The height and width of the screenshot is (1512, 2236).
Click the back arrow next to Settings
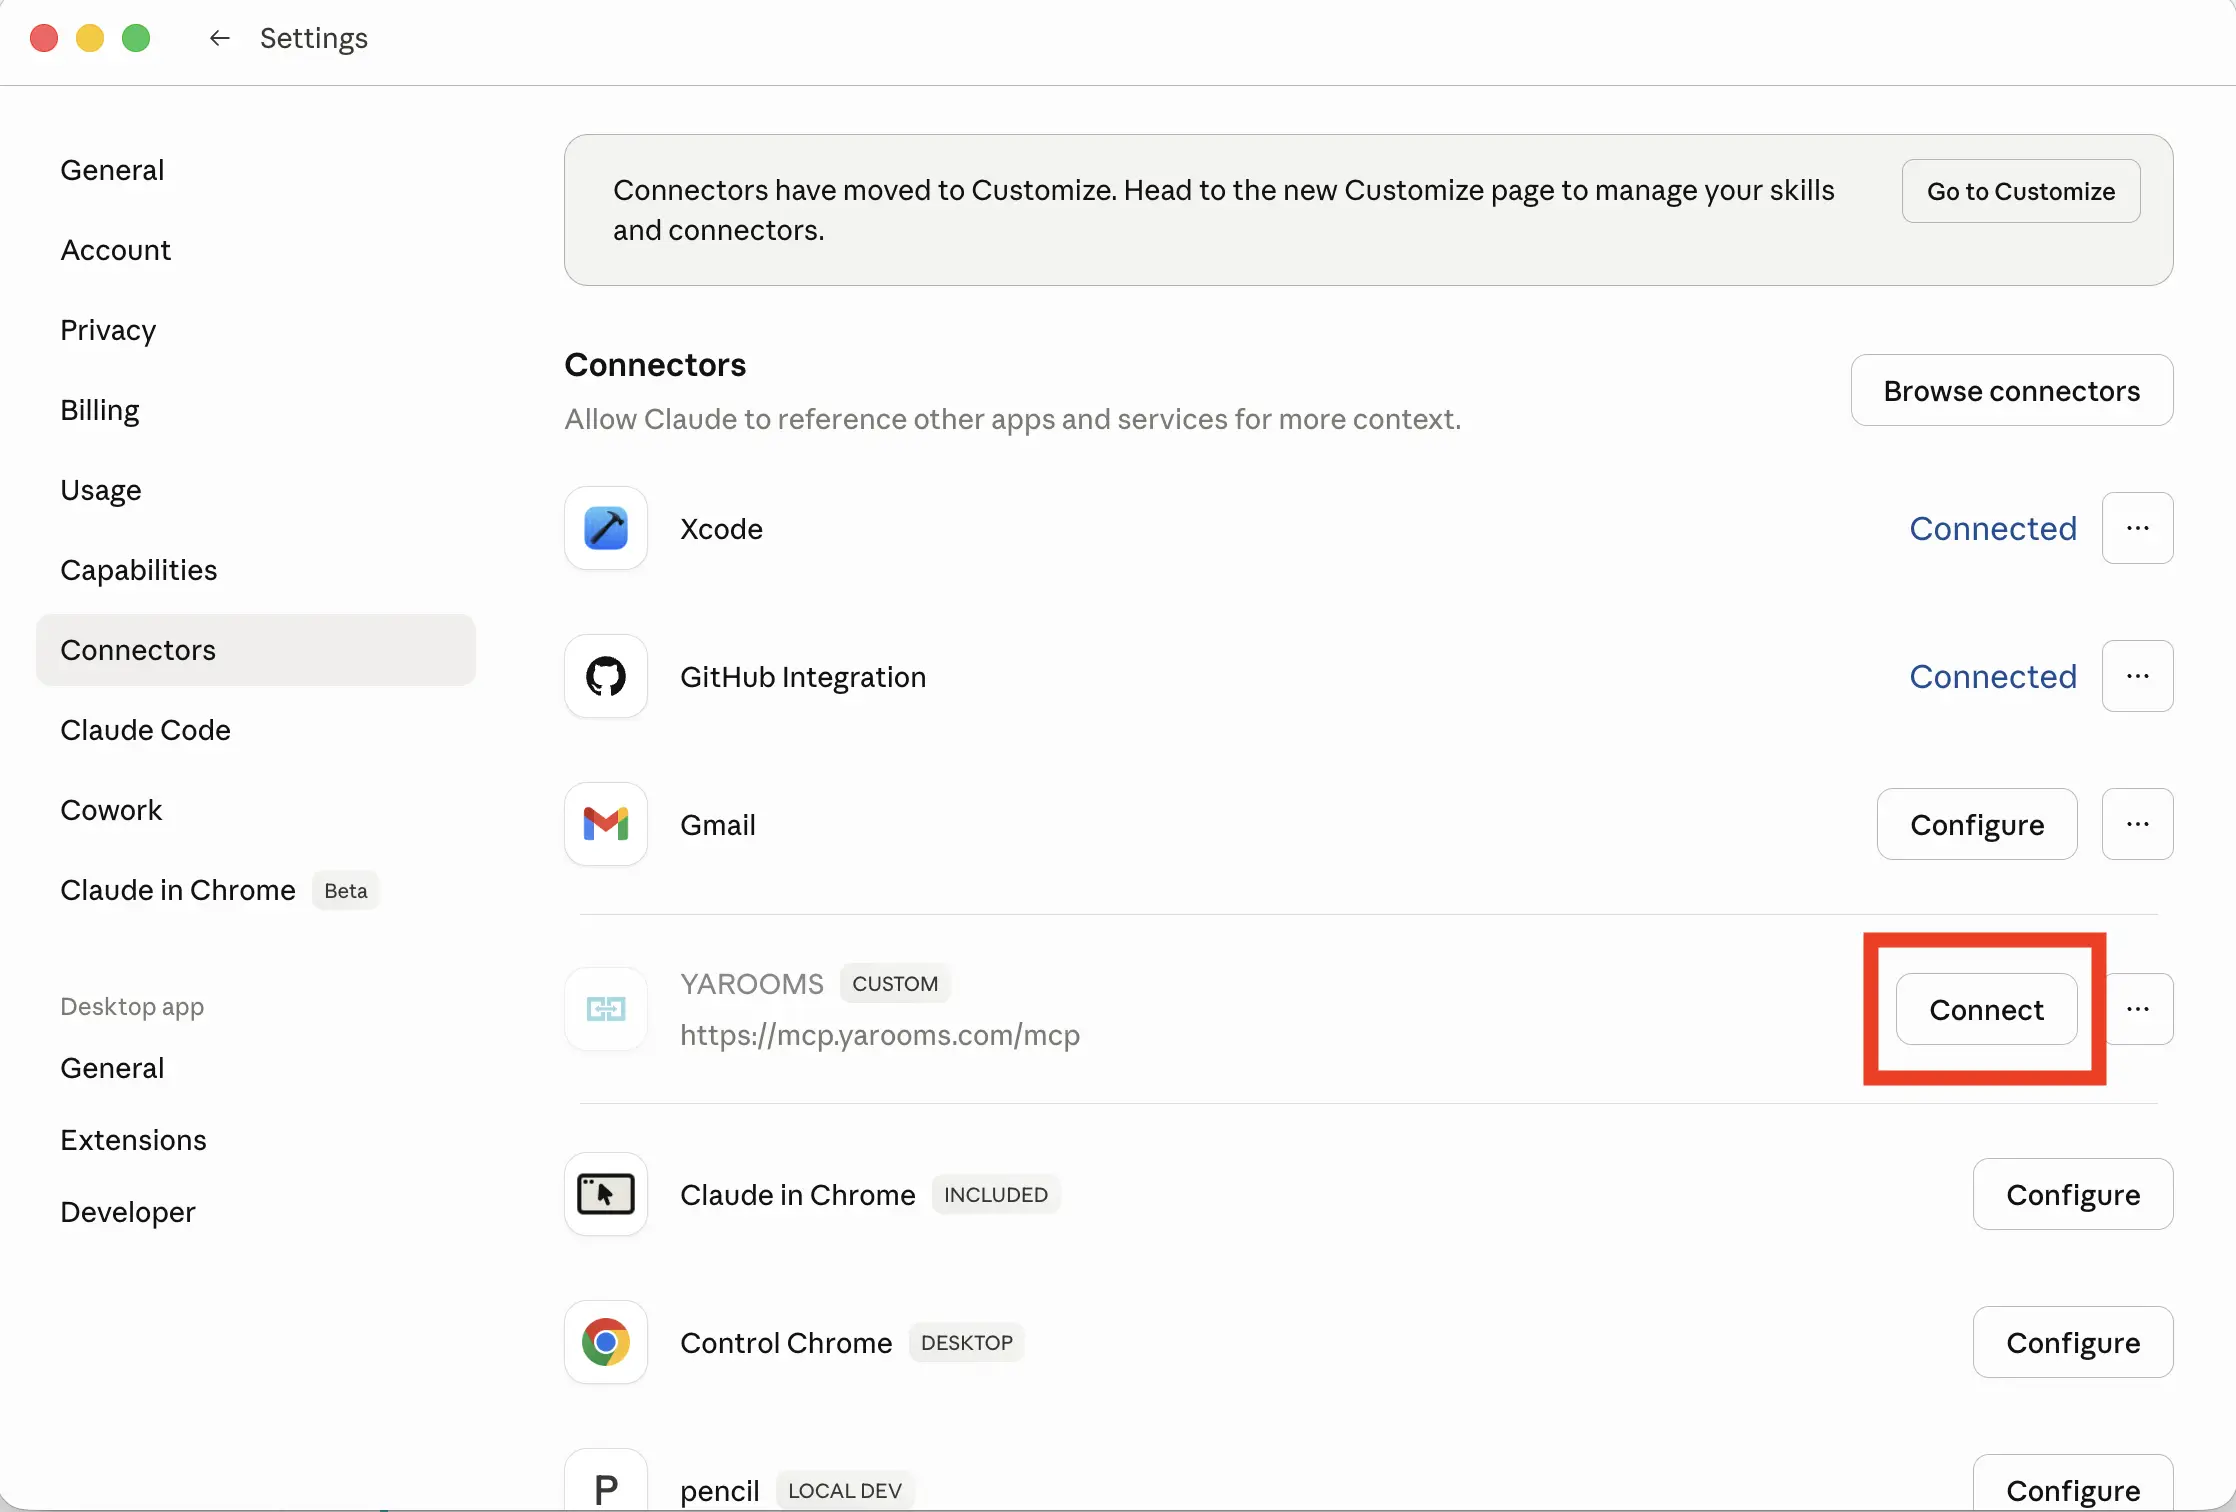pyautogui.click(x=219, y=38)
